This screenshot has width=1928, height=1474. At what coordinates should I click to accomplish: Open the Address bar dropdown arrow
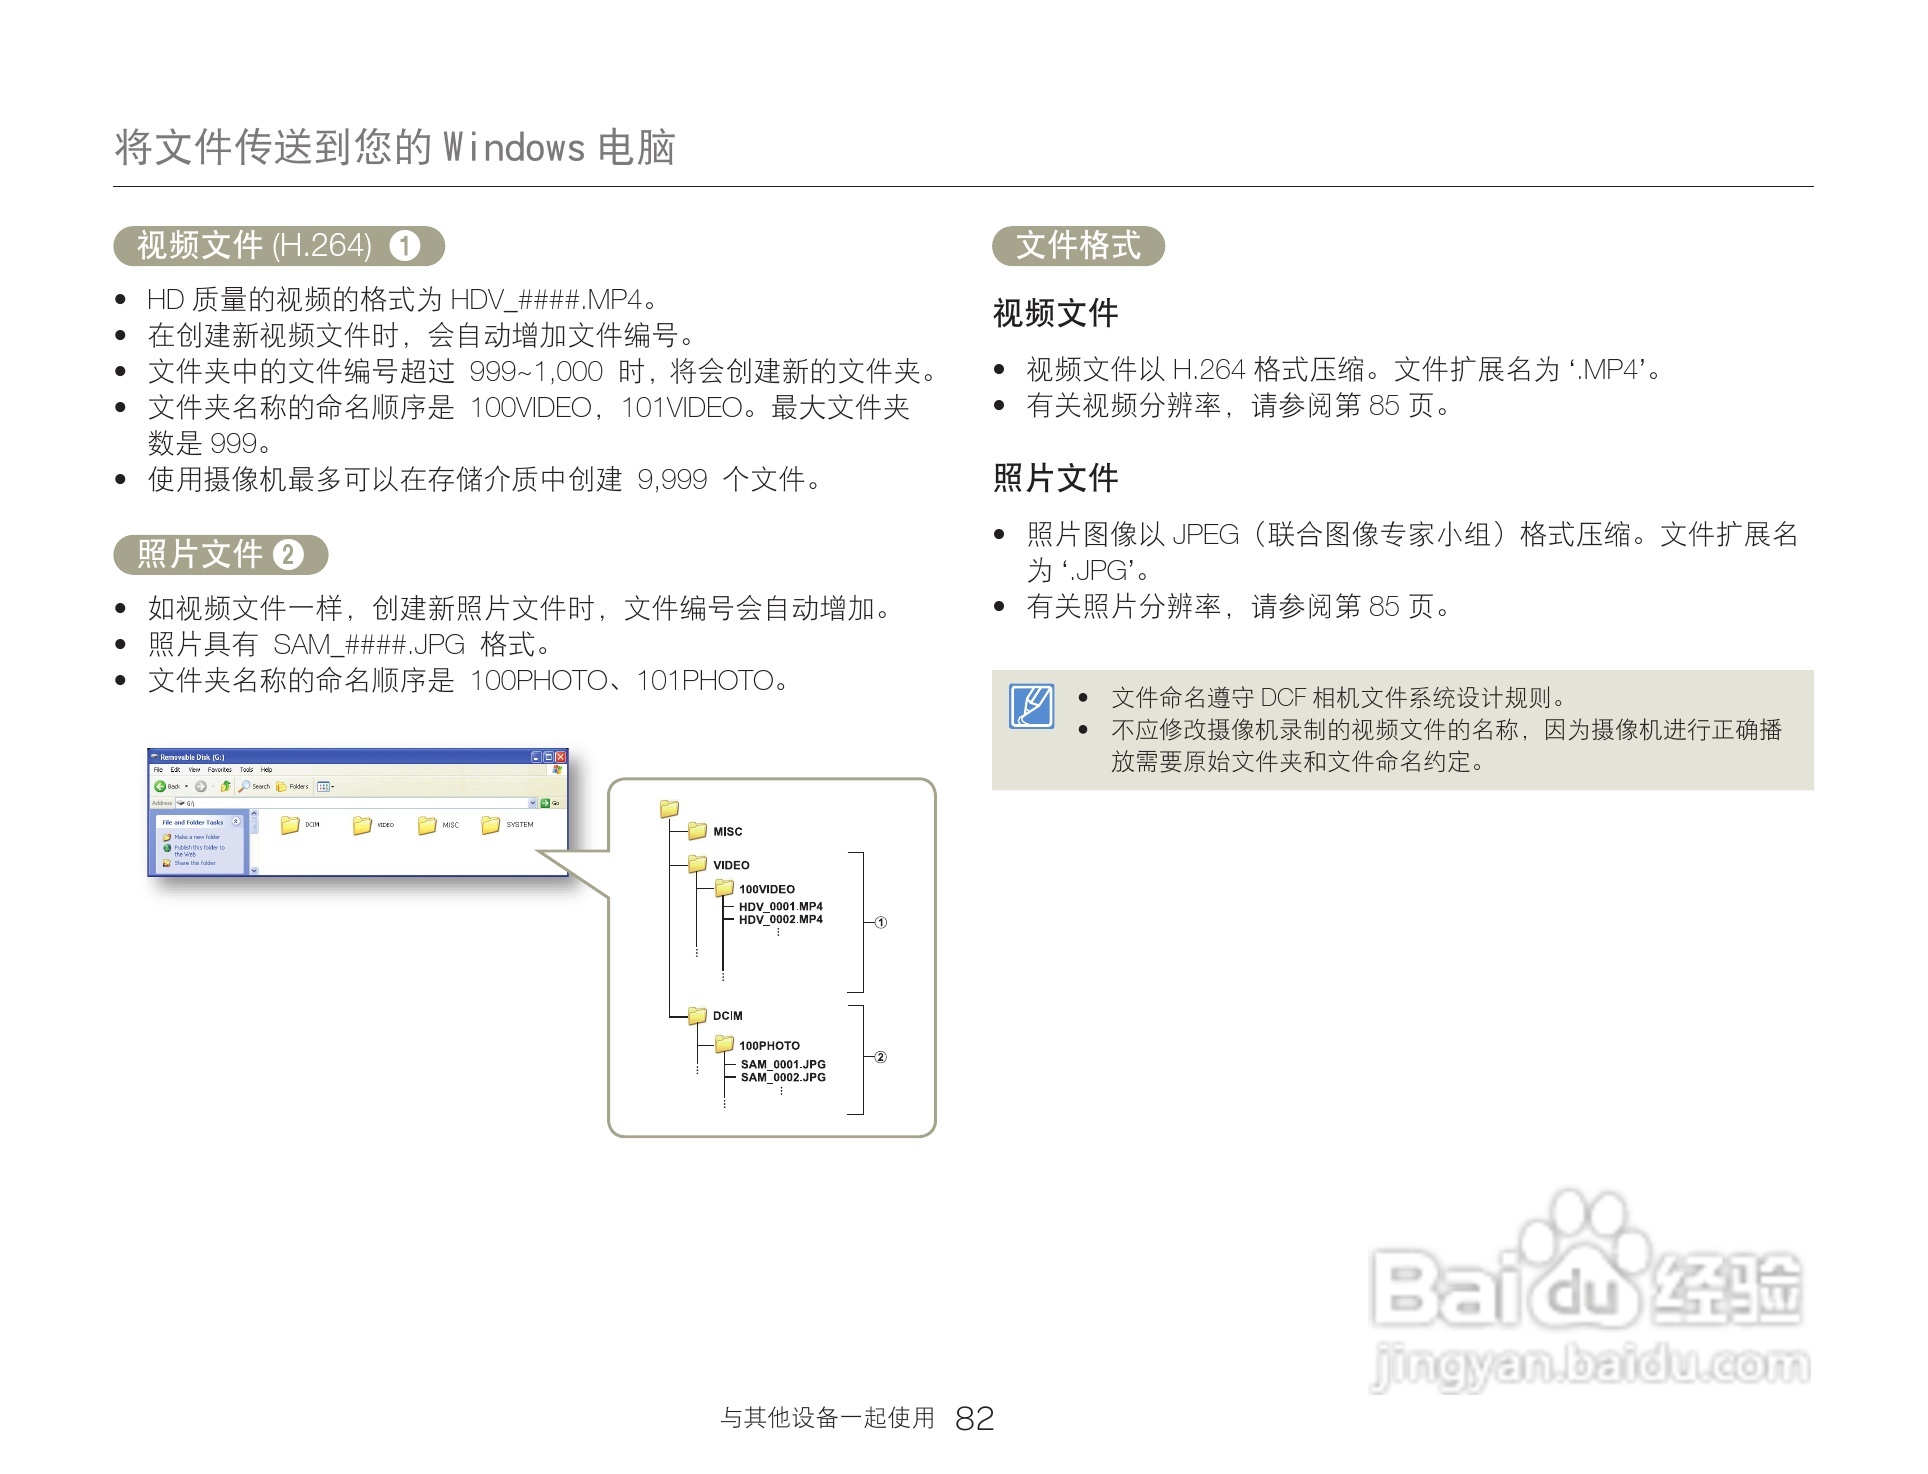coord(532,803)
